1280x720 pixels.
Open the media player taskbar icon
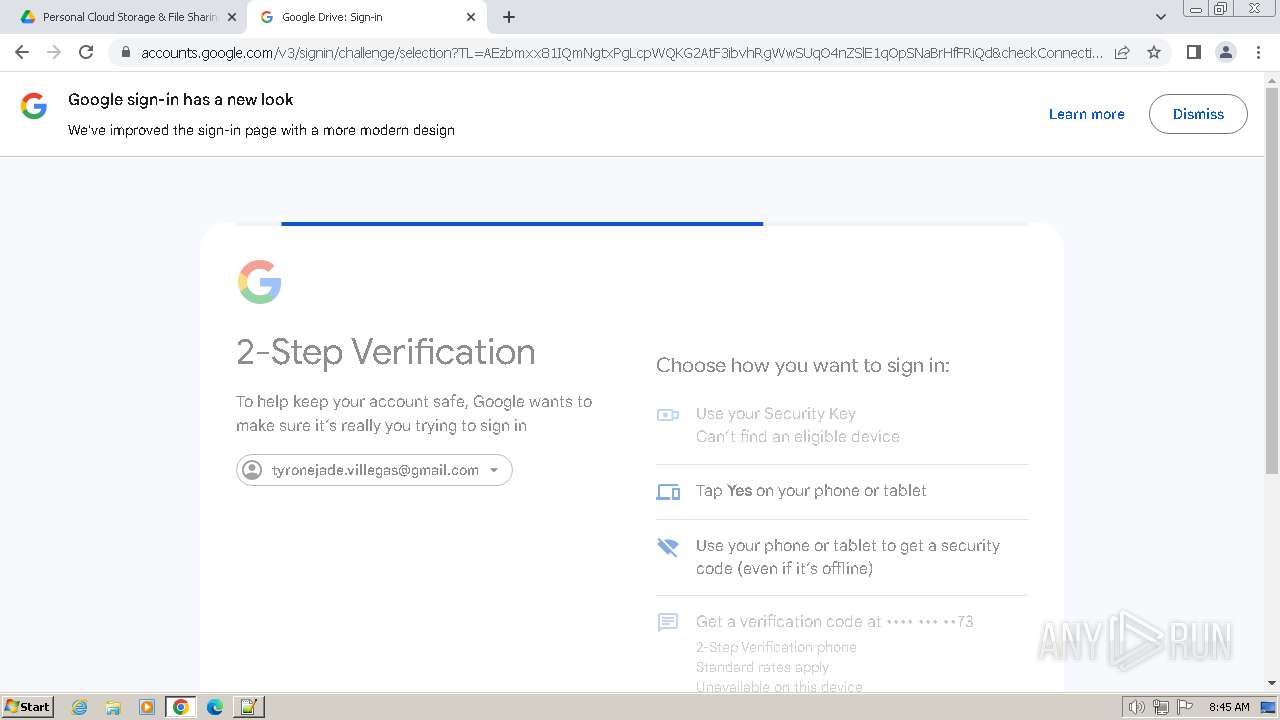coord(147,707)
